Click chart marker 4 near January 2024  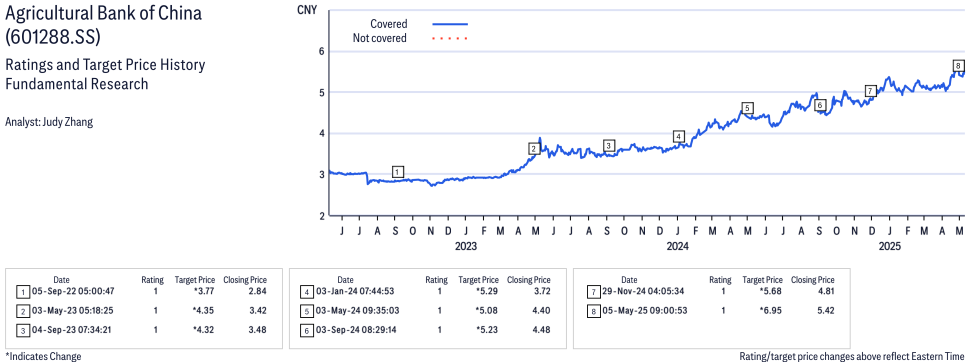(679, 137)
